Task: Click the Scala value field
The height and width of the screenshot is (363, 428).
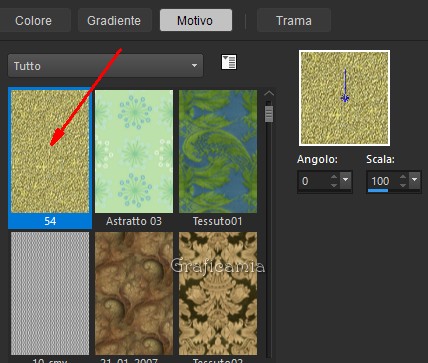Action: click(382, 181)
